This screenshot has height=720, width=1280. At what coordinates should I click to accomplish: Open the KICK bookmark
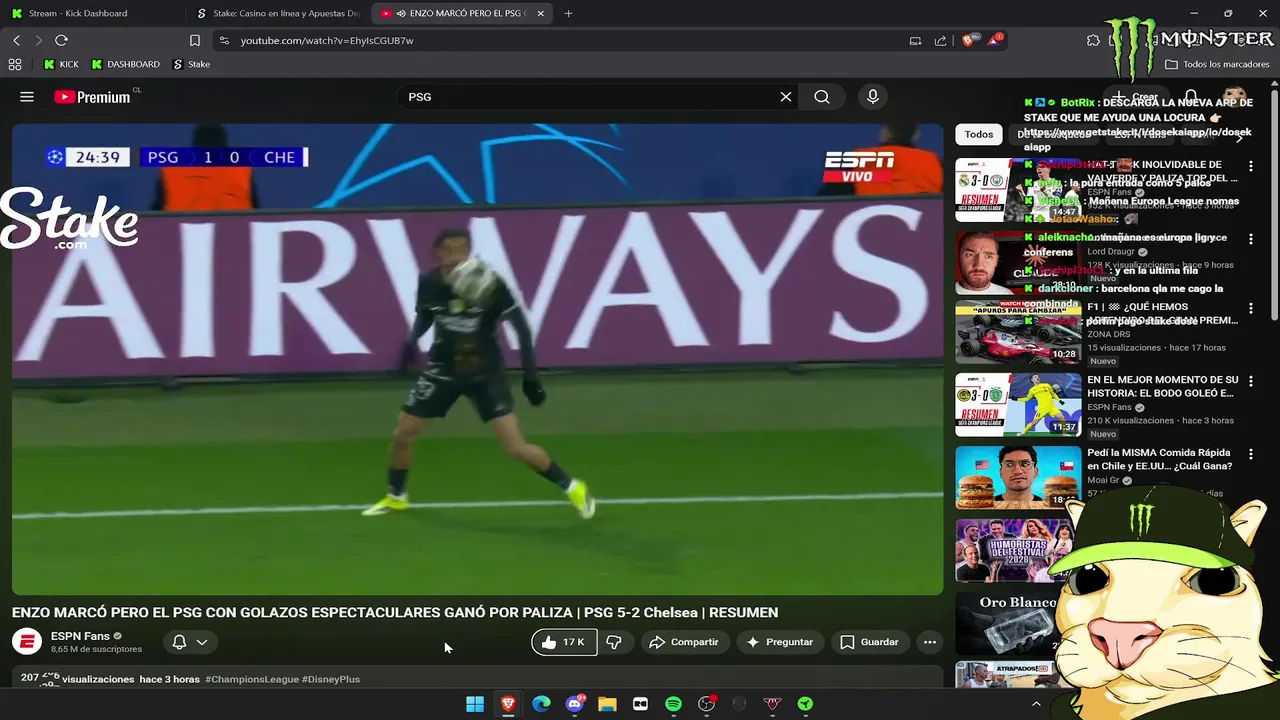pos(61,64)
